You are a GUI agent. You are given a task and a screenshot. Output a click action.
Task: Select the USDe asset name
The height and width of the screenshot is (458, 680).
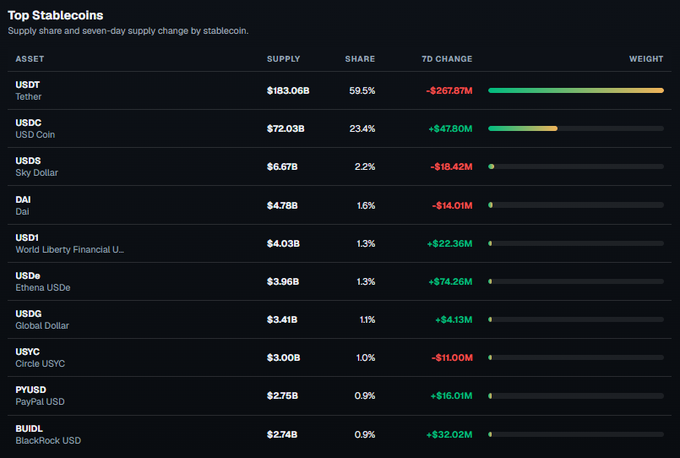tap(28, 276)
